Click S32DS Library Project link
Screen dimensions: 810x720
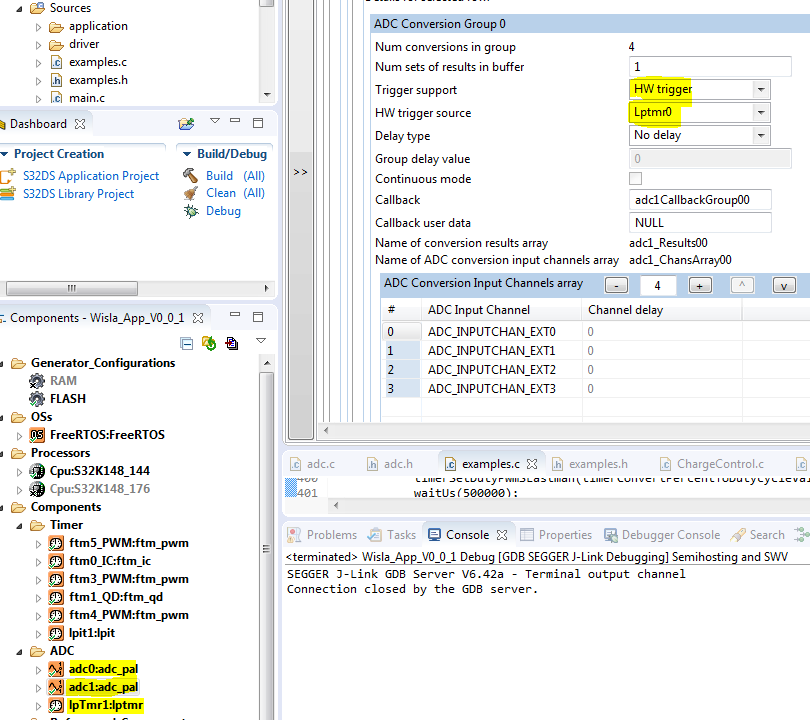[x=79, y=194]
